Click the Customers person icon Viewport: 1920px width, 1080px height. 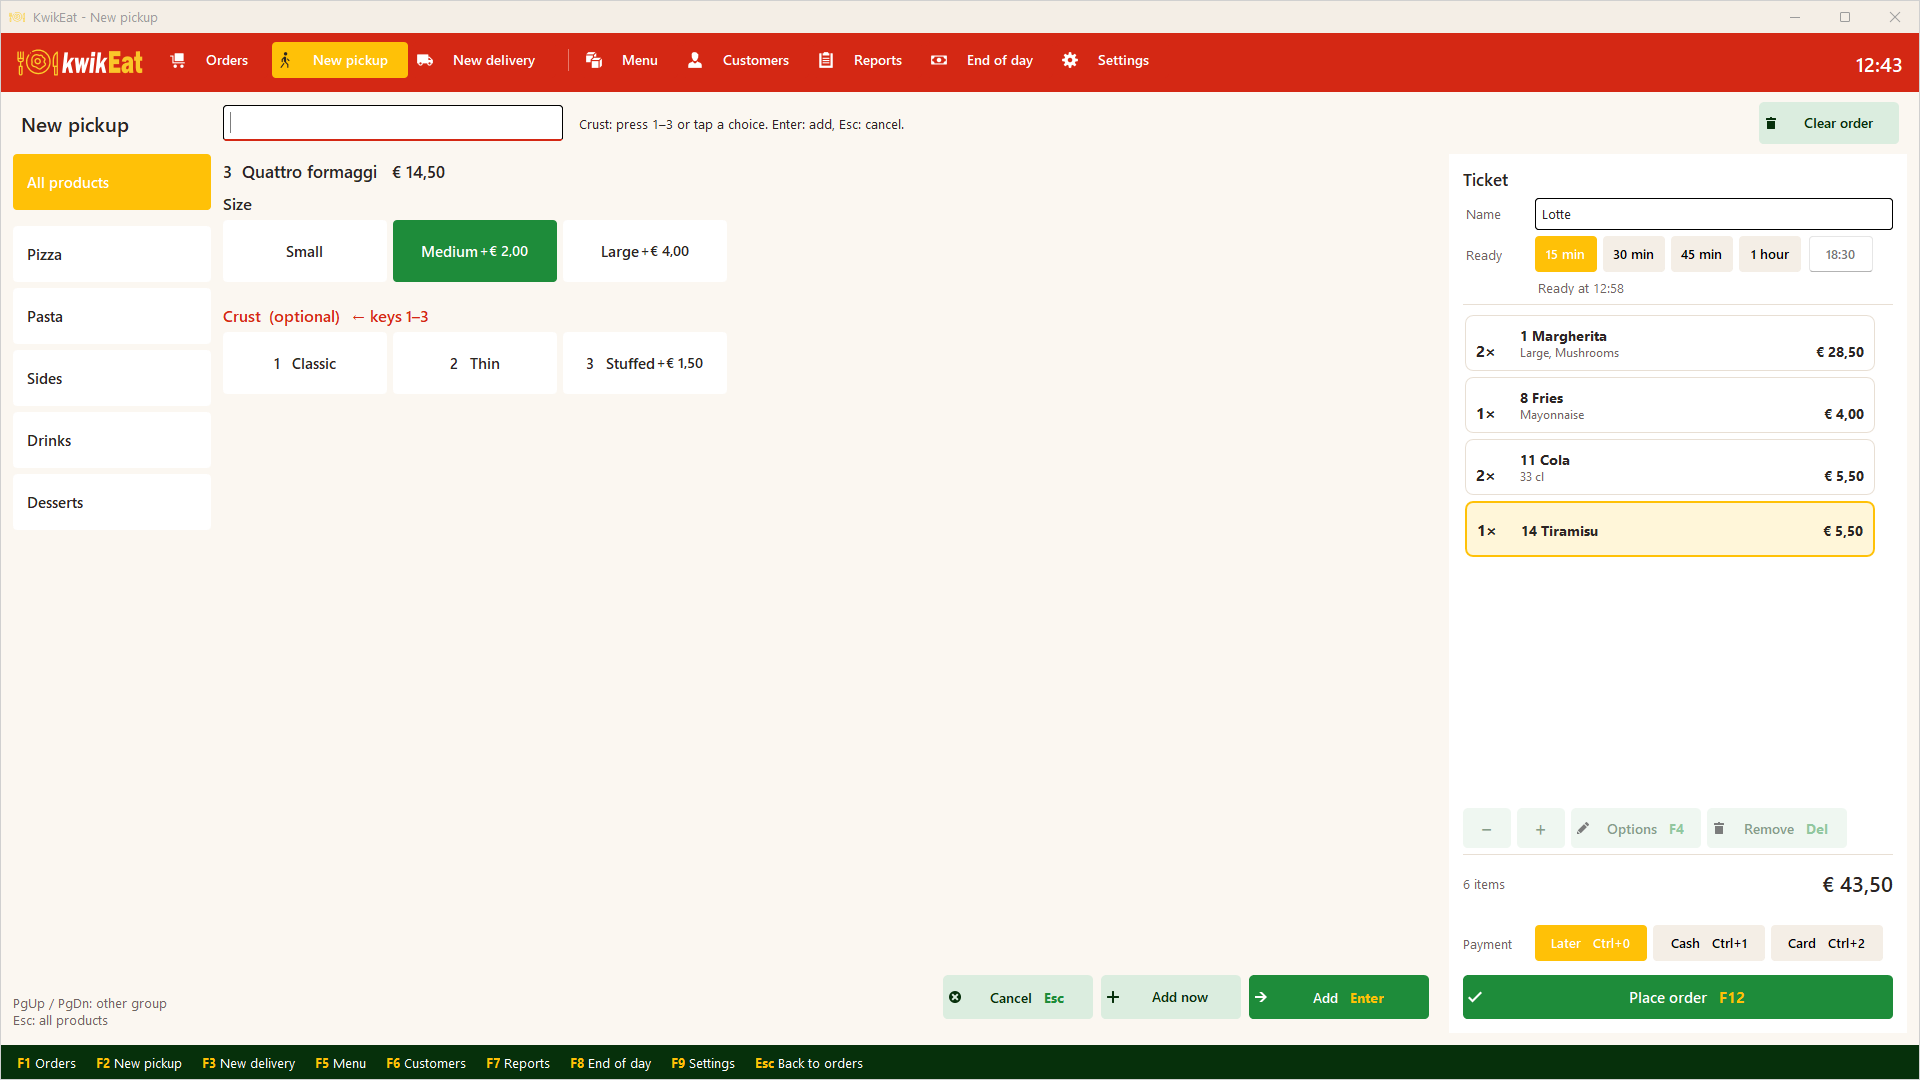[695, 60]
